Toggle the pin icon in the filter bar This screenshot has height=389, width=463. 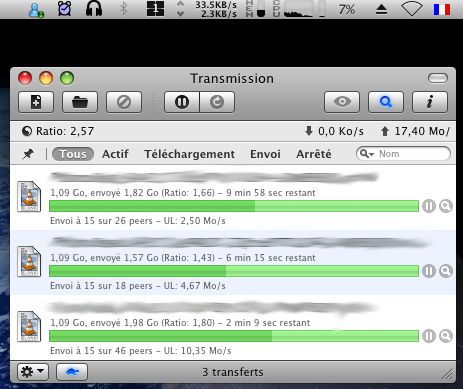[28, 154]
